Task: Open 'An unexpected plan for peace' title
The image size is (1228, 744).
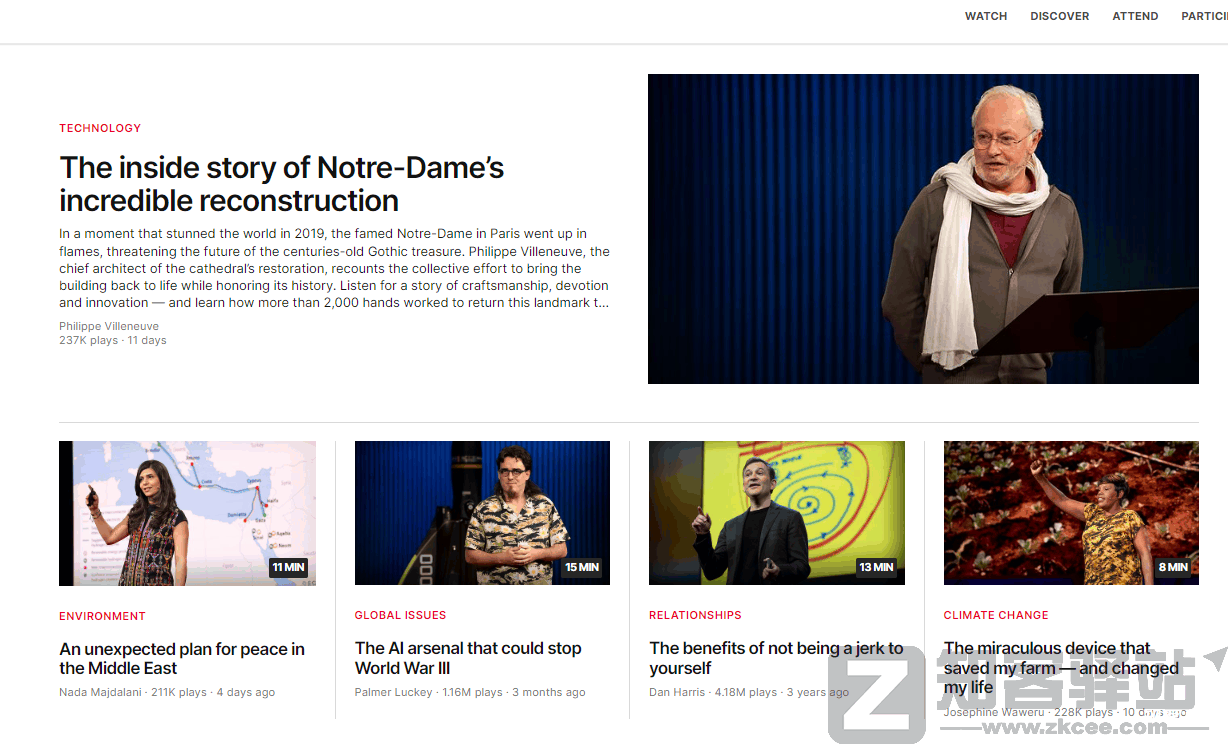Action: point(181,659)
